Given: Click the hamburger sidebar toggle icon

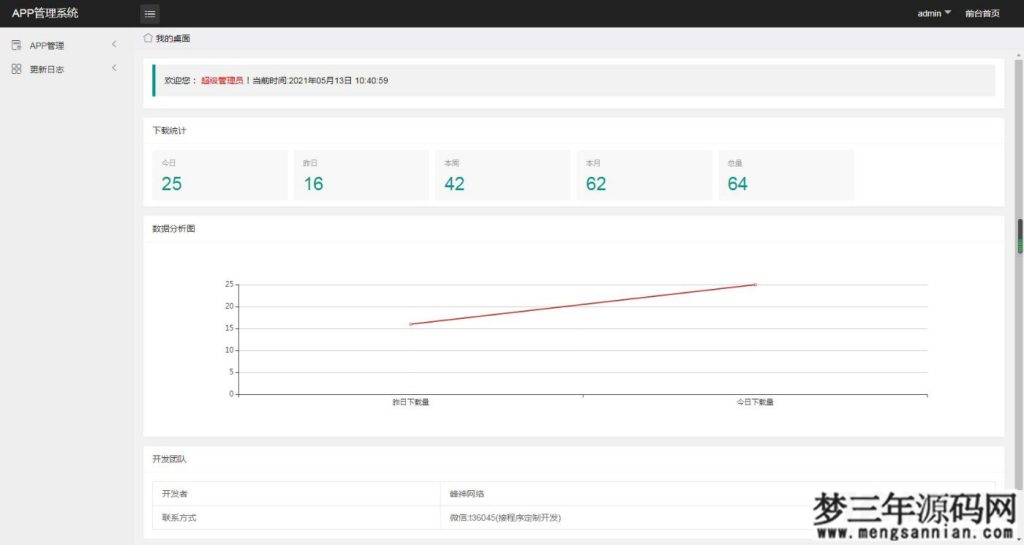Looking at the screenshot, I should 150,14.
